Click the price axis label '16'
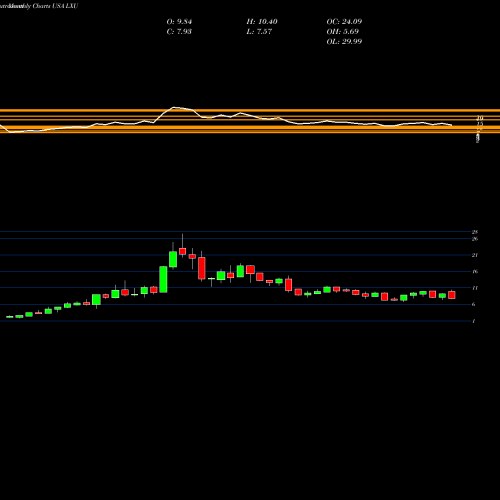Image resolution: width=500 pixels, height=500 pixels. [x=475, y=271]
